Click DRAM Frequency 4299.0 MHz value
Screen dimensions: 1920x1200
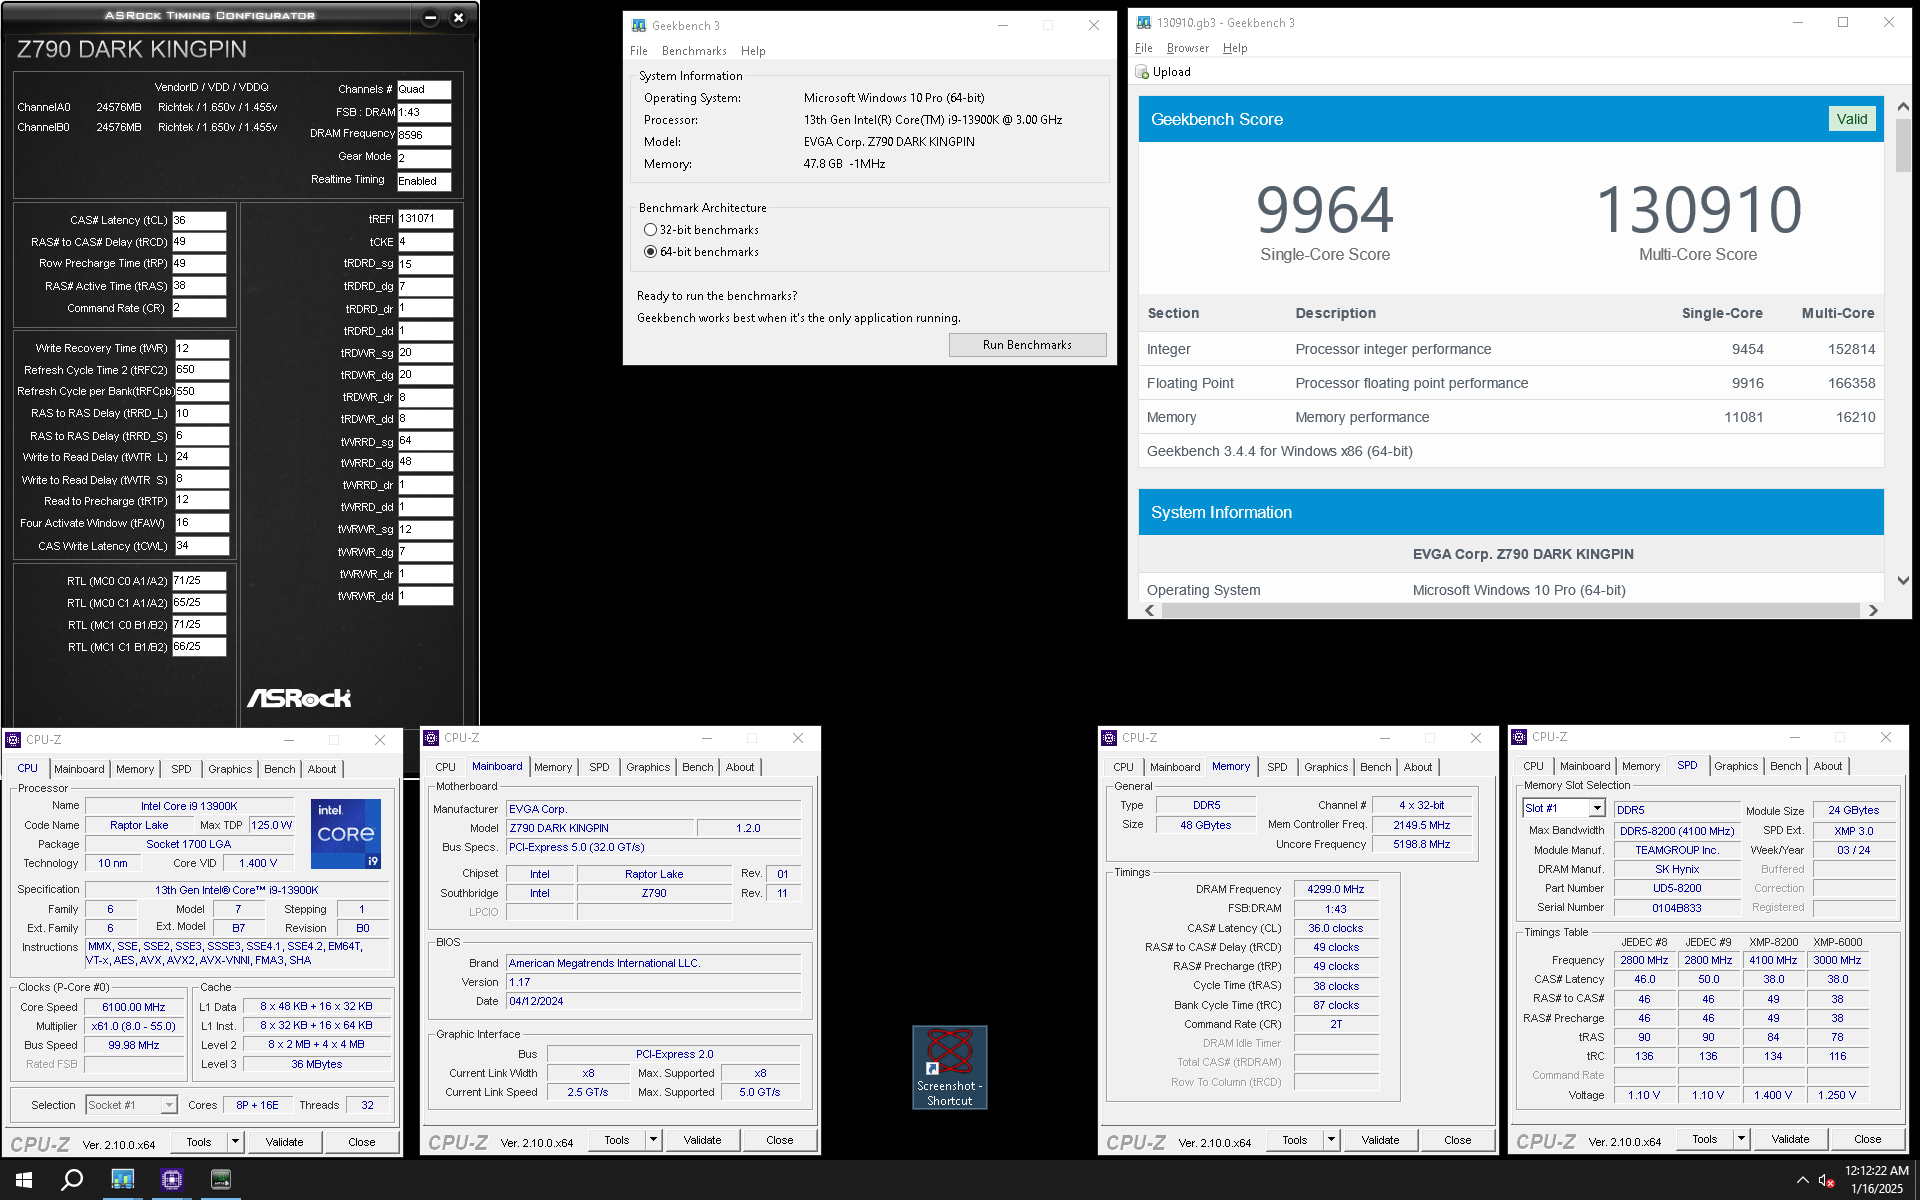1336,889
